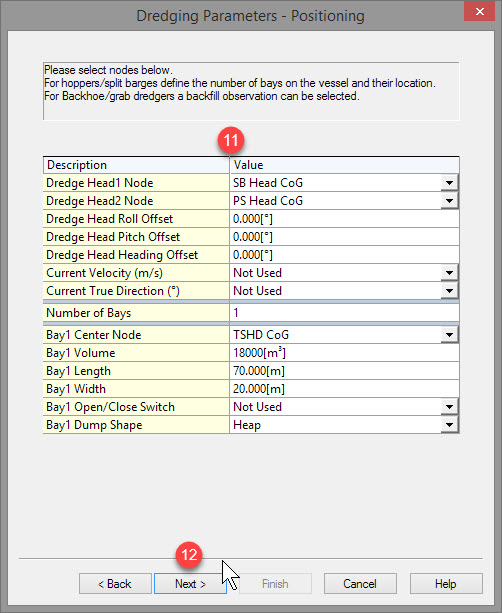The height and width of the screenshot is (613, 502).
Task: Edit the Bay1 Length 70.000 value
Action: point(344,371)
